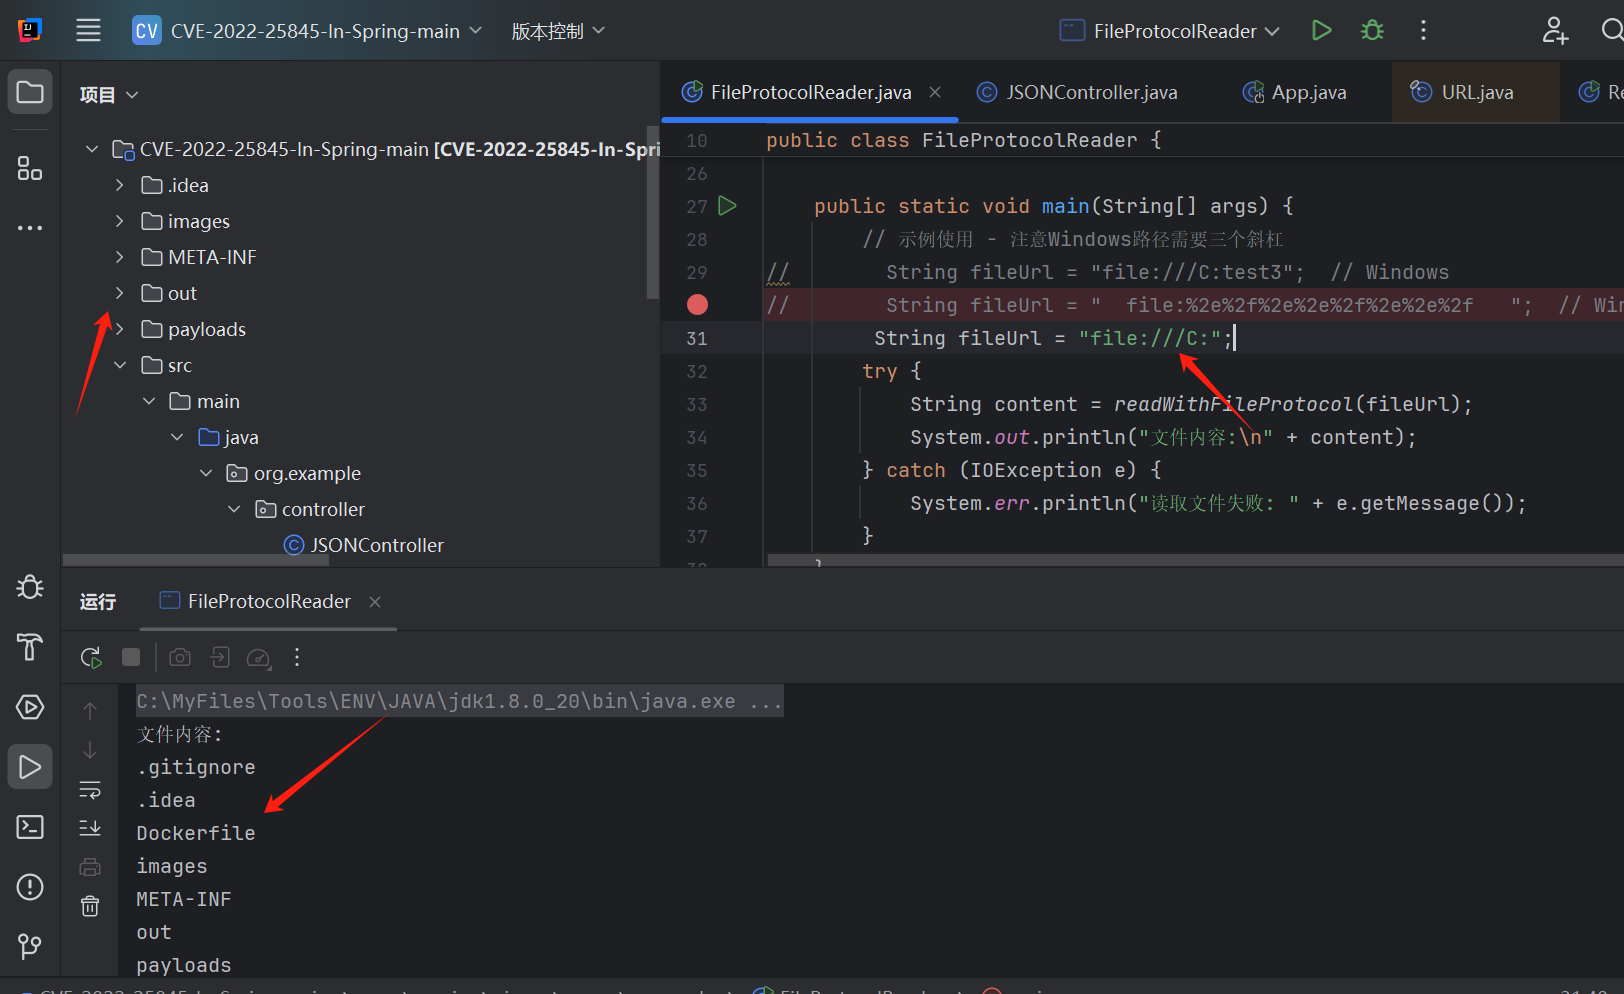Expand the .idea folder
Screen dimensions: 1624x994
coord(120,185)
